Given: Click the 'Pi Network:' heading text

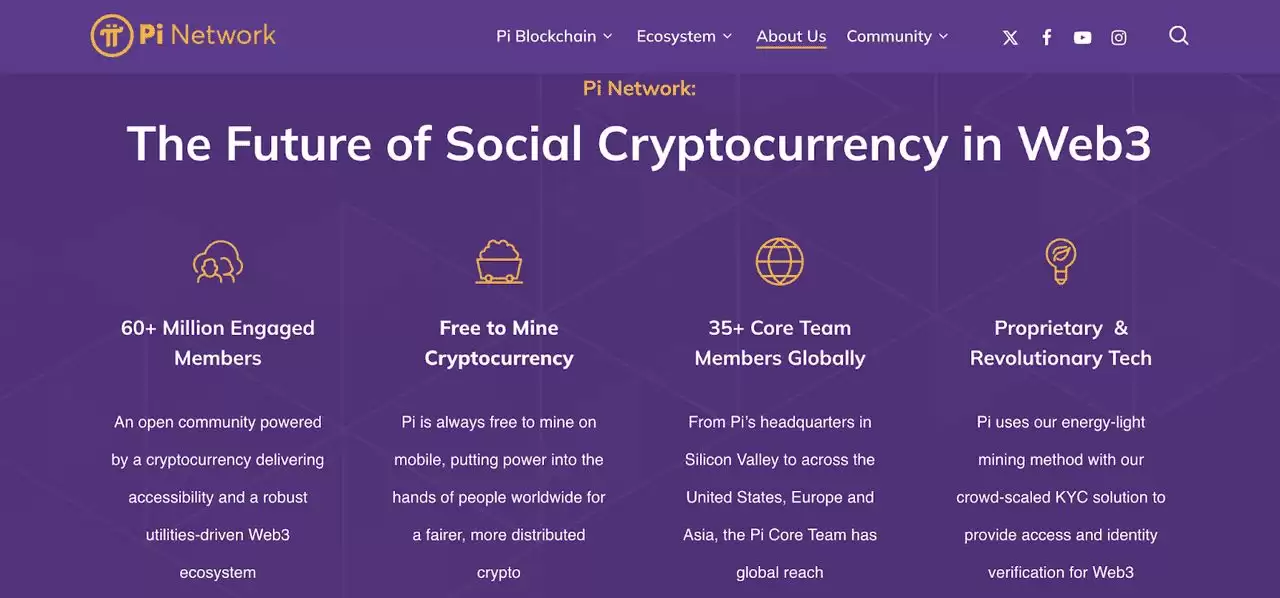Looking at the screenshot, I should 639,88.
